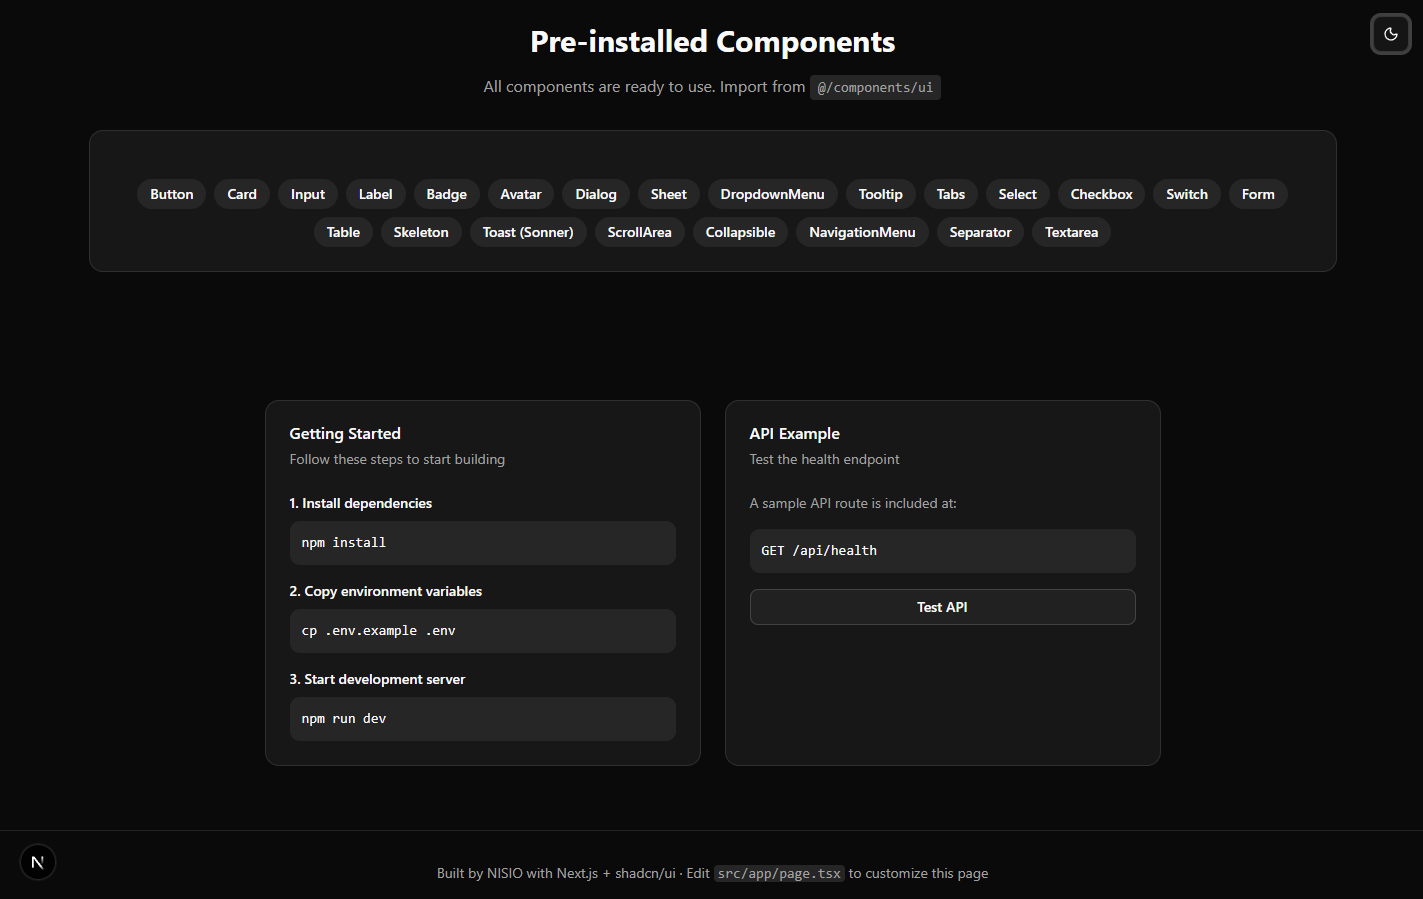This screenshot has height=899, width=1423.
Task: Choose the Avatar component tag
Action: (x=521, y=194)
